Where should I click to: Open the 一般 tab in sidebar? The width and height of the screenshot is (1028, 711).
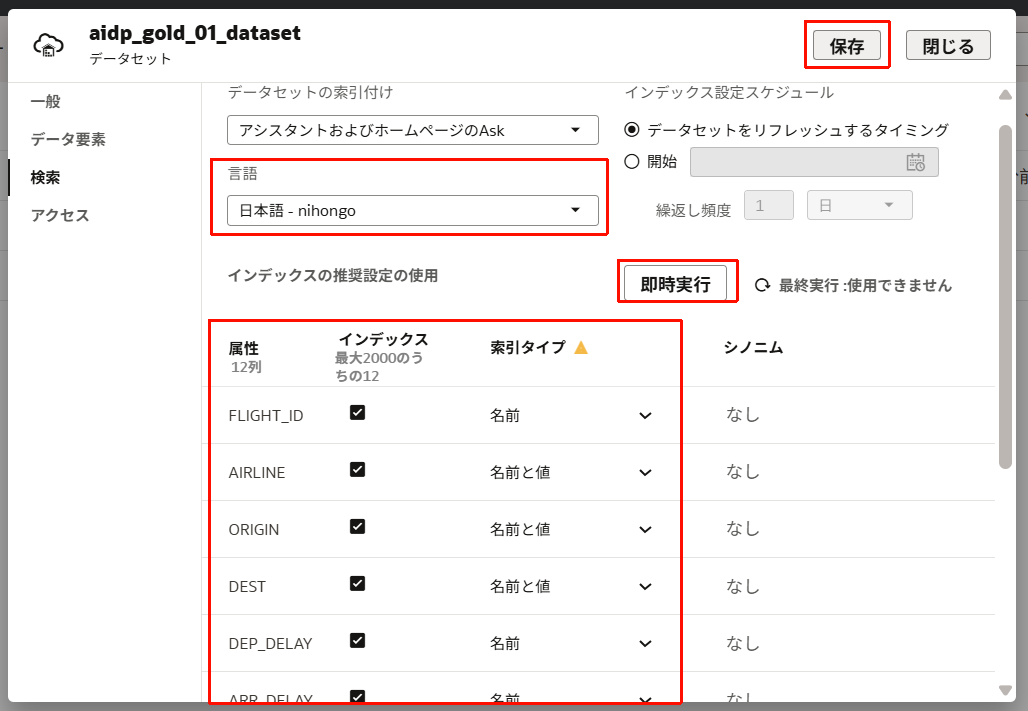coord(45,102)
